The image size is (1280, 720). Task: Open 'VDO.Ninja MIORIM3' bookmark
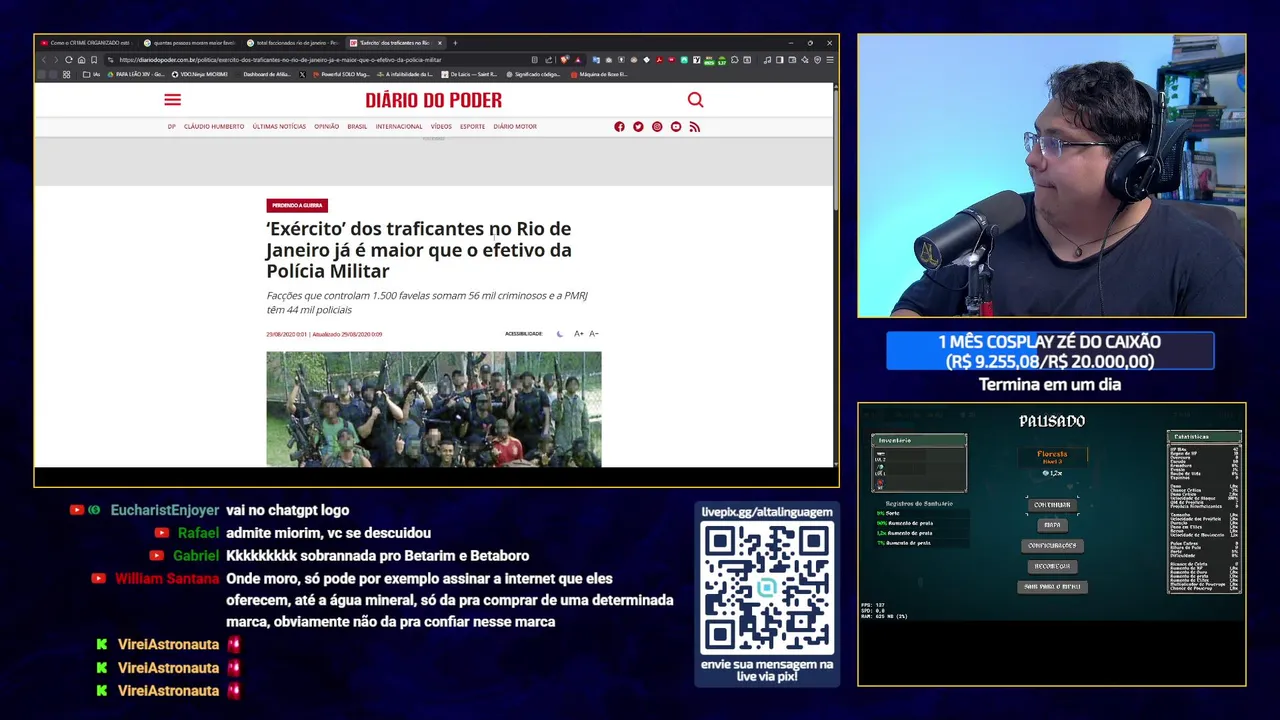click(200, 74)
